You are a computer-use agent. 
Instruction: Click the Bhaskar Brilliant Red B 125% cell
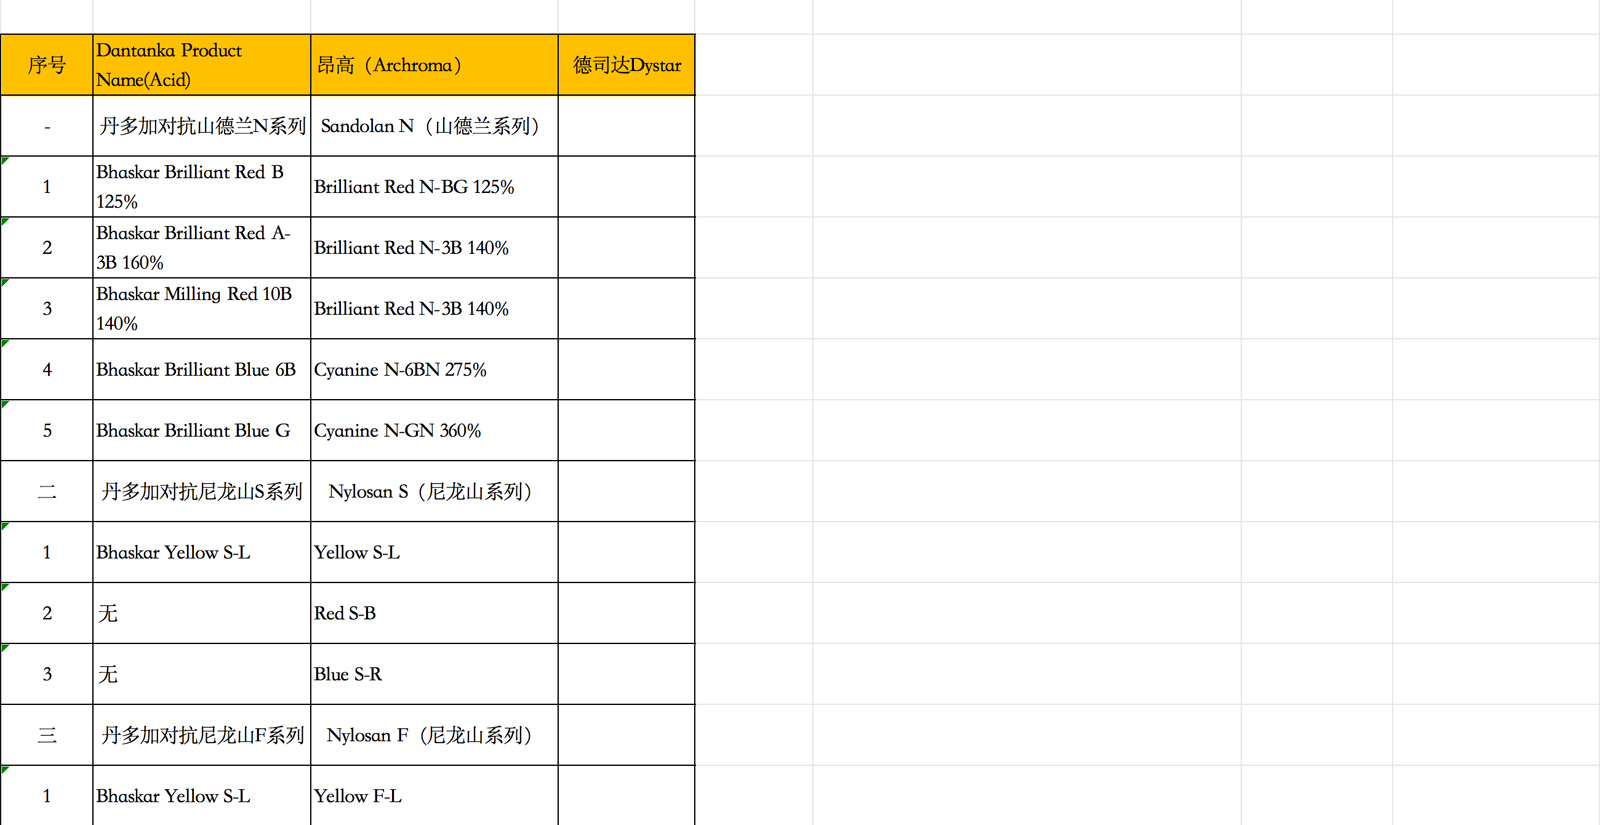[x=202, y=187]
